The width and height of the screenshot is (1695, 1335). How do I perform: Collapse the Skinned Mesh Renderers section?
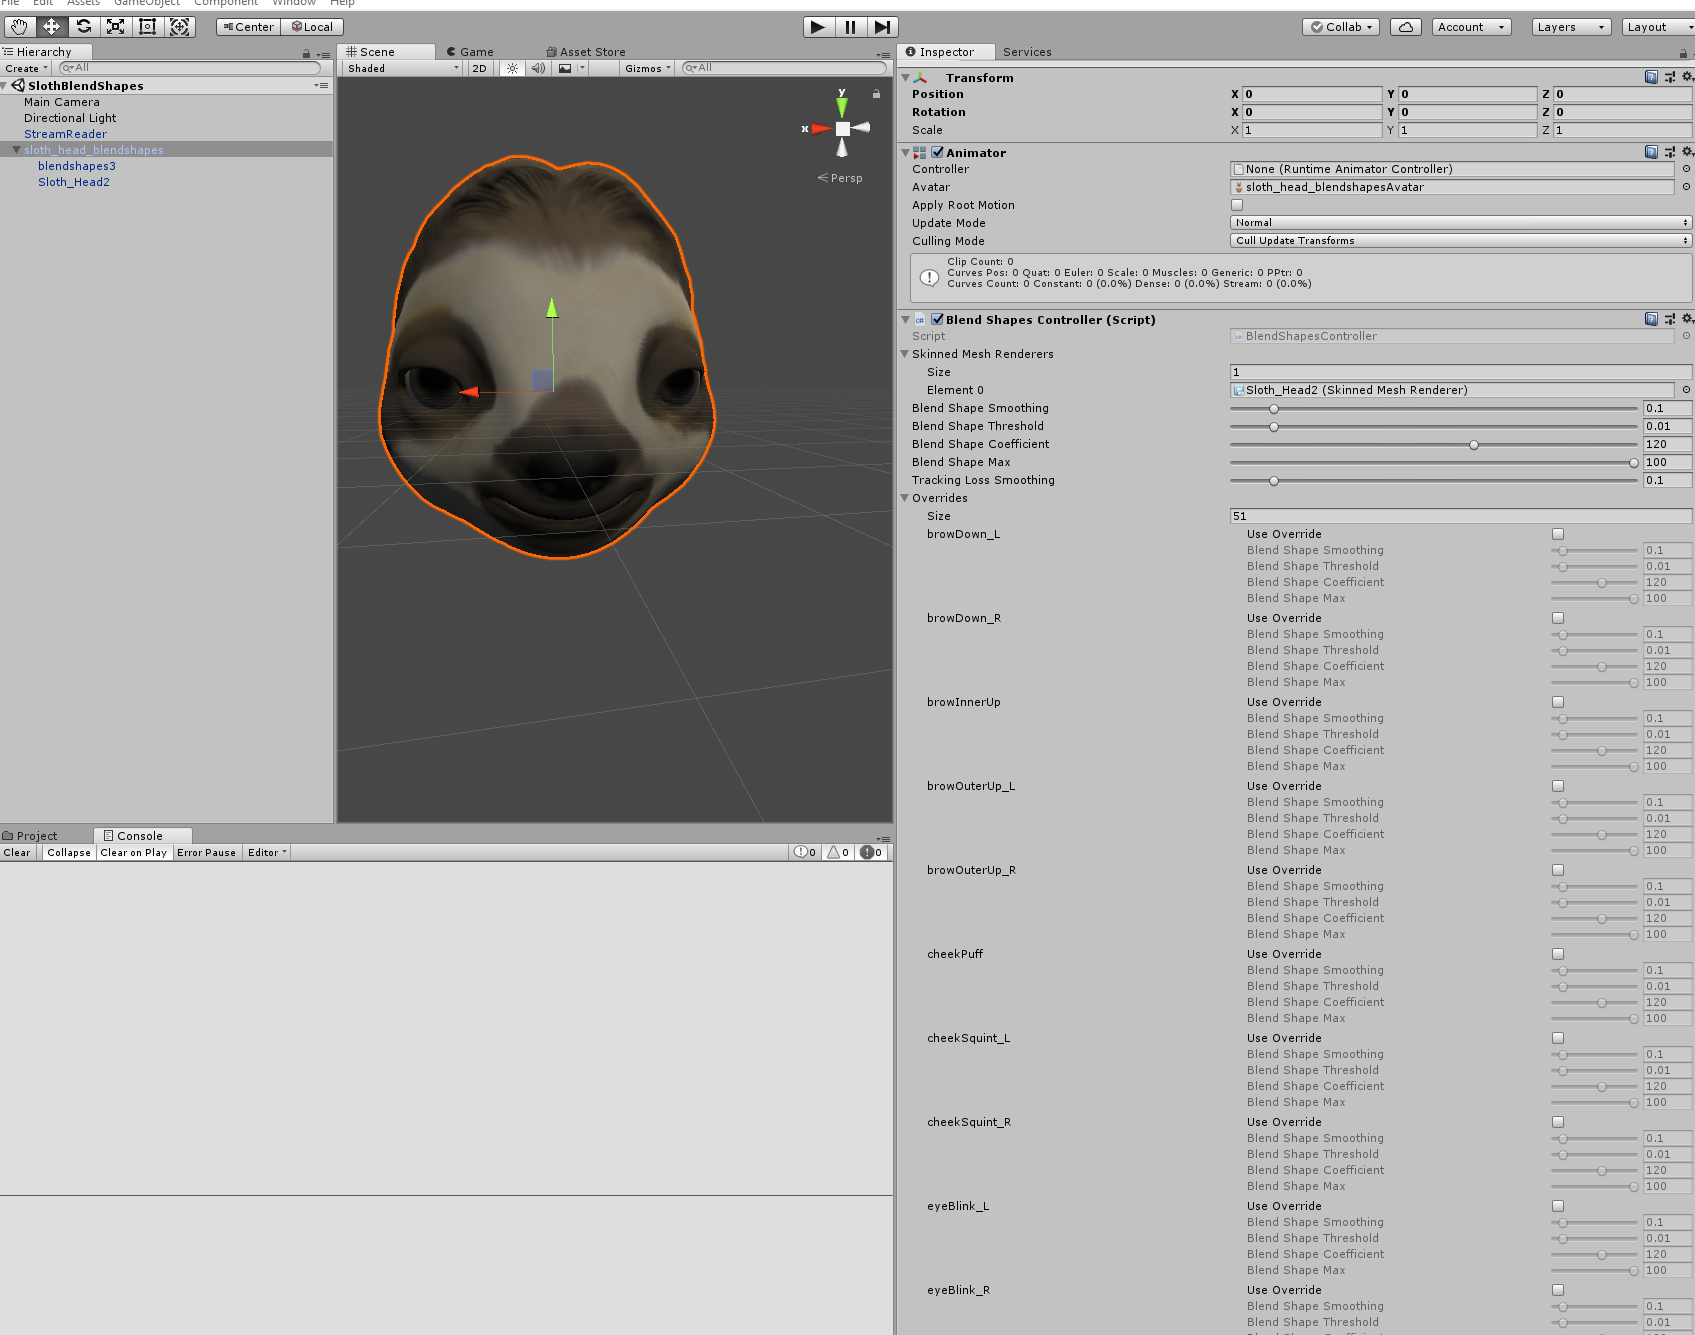coord(905,354)
